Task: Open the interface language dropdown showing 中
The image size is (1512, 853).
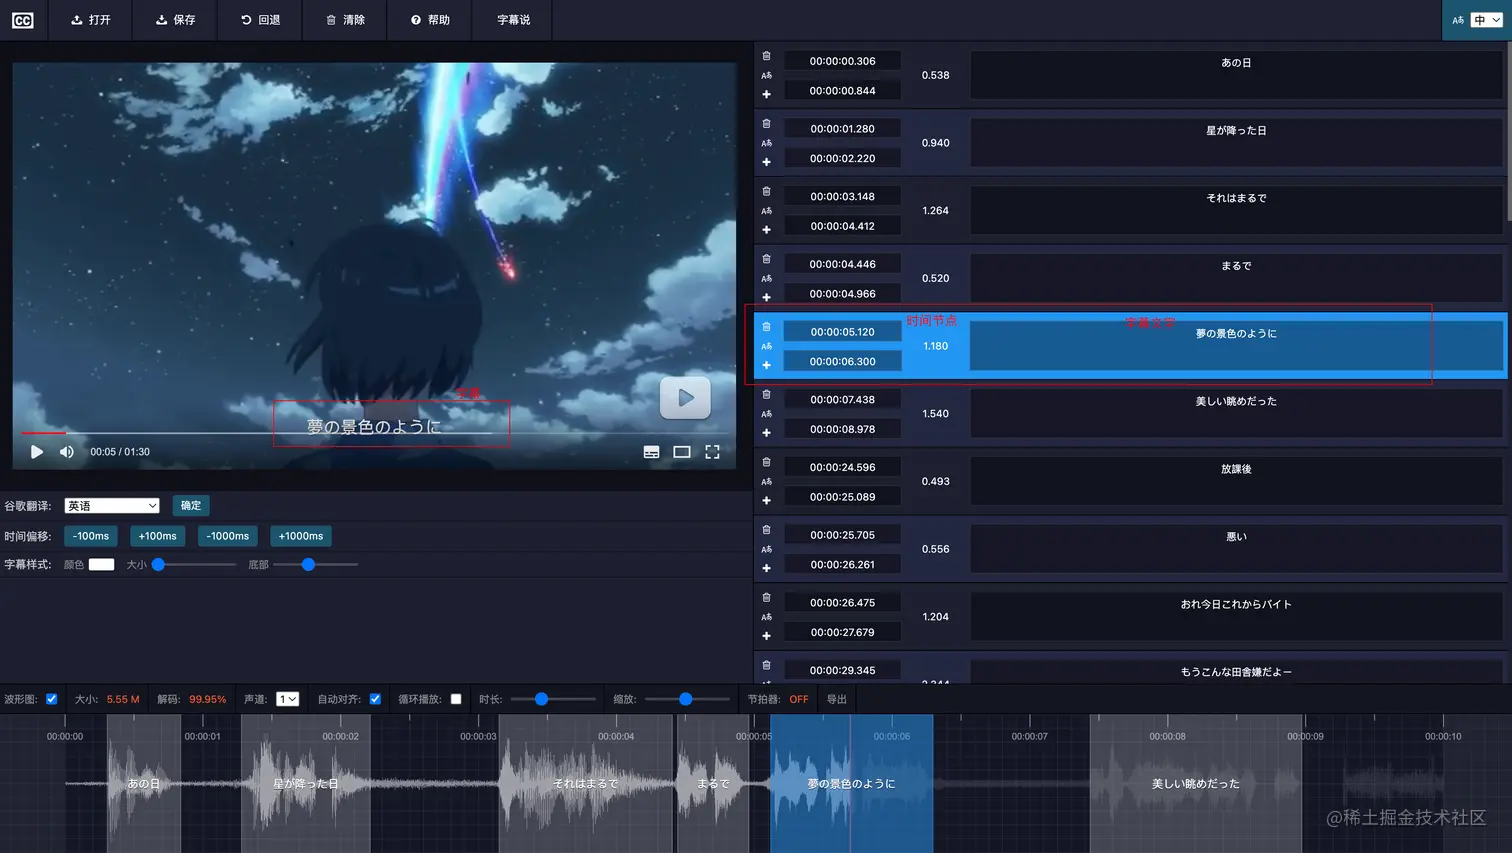Action: [x=1486, y=20]
